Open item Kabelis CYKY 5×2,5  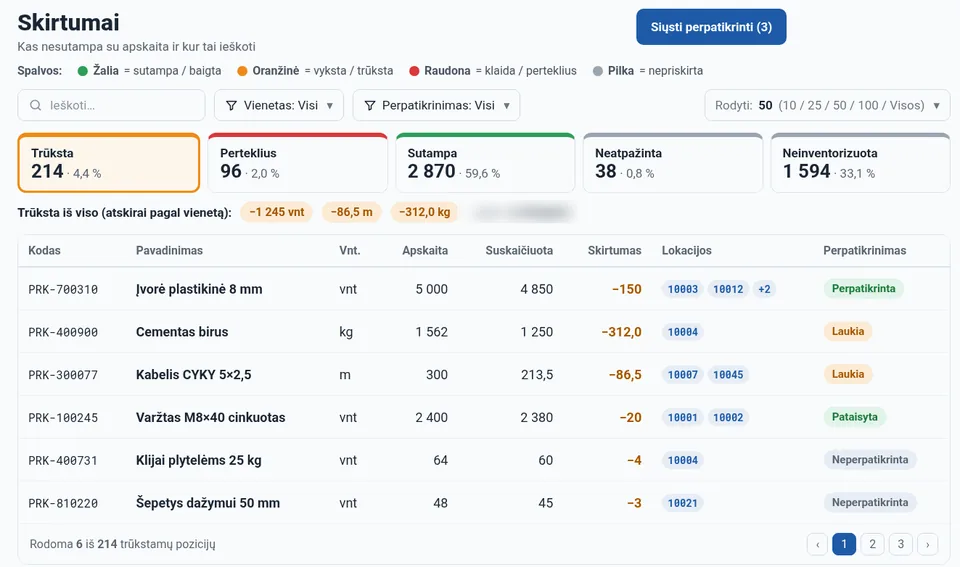tap(193, 375)
